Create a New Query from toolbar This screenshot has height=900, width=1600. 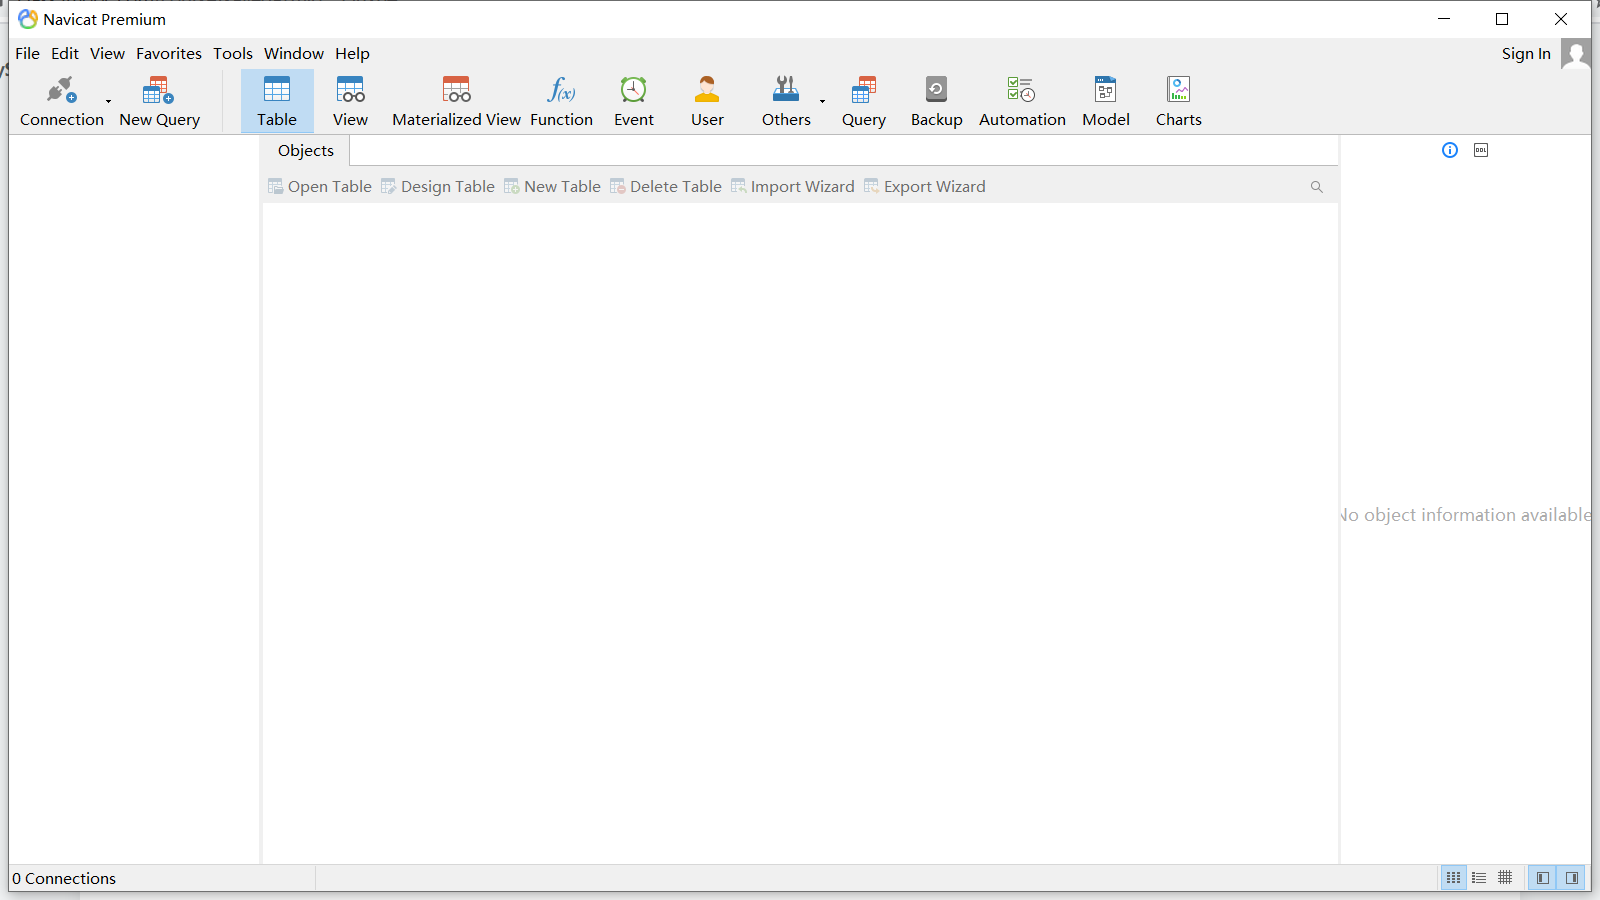pos(159,101)
